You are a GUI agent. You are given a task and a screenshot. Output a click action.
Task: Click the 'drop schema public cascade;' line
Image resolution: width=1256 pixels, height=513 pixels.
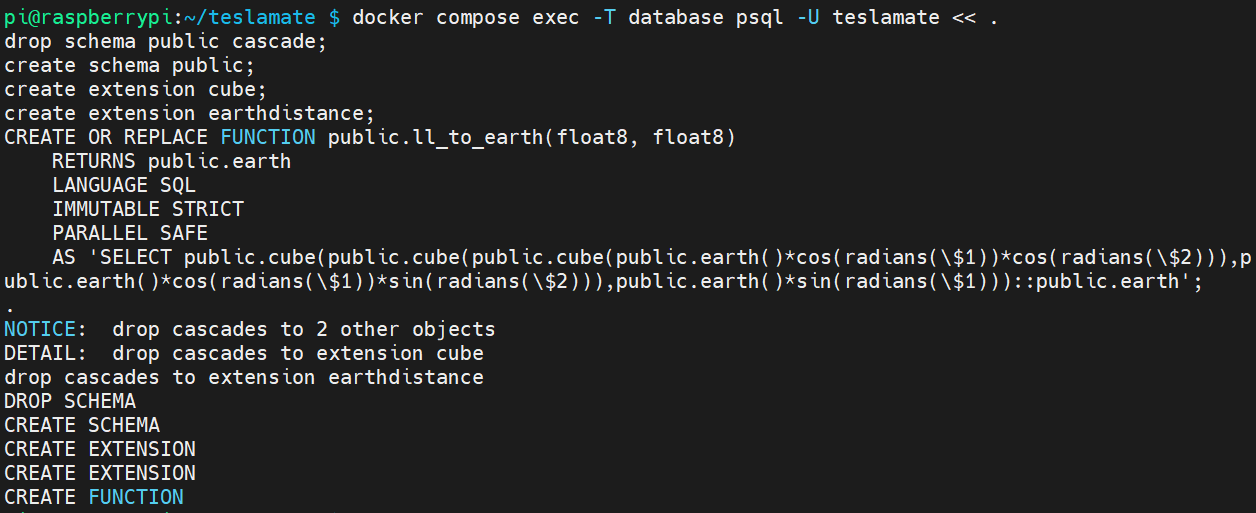(165, 41)
